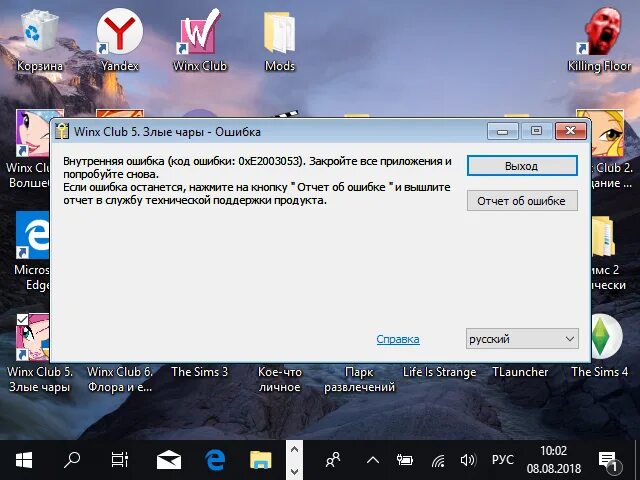This screenshot has width=640, height=480.
Task: Open Task View on the taskbar
Action: point(120,460)
